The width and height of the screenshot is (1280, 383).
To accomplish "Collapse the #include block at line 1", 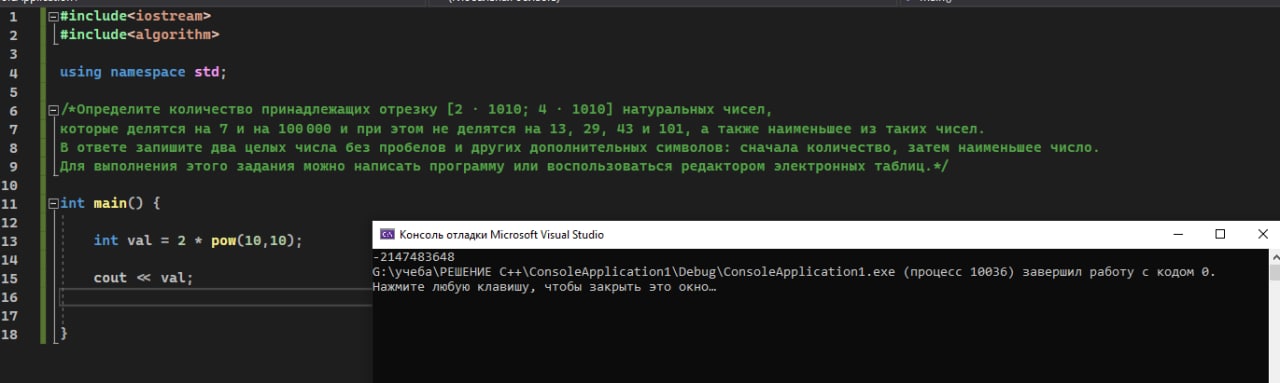I will tap(53, 16).
